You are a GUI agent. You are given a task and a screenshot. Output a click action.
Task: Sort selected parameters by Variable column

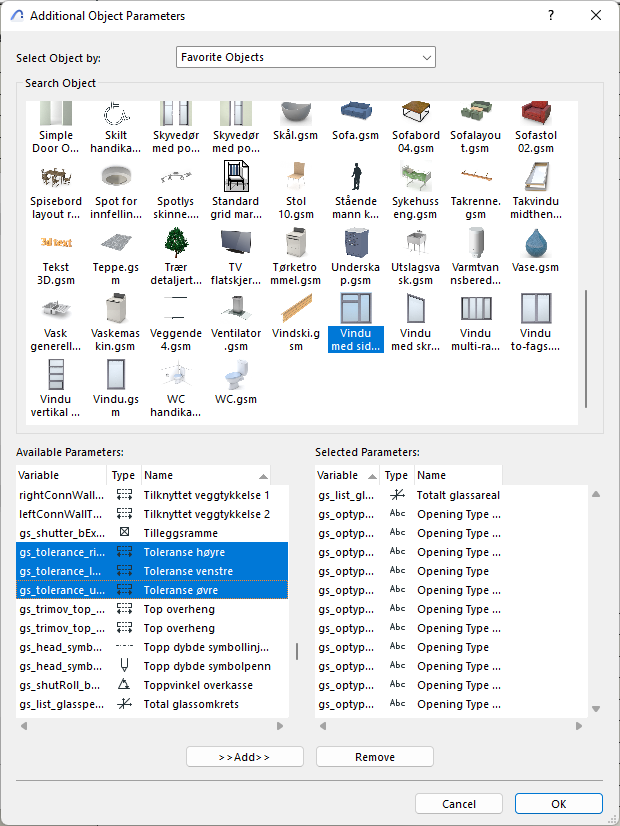coord(346,475)
